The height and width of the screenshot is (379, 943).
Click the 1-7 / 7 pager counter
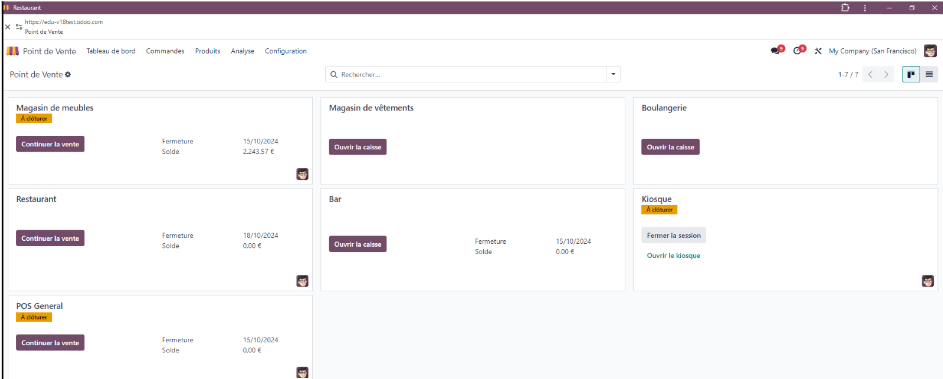[x=848, y=75]
